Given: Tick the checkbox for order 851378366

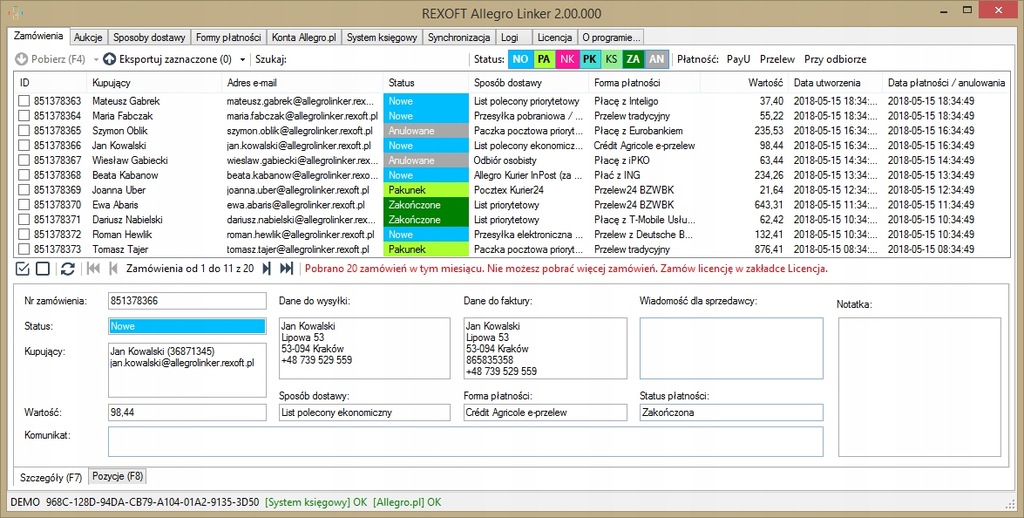Looking at the screenshot, I should pos(24,146).
